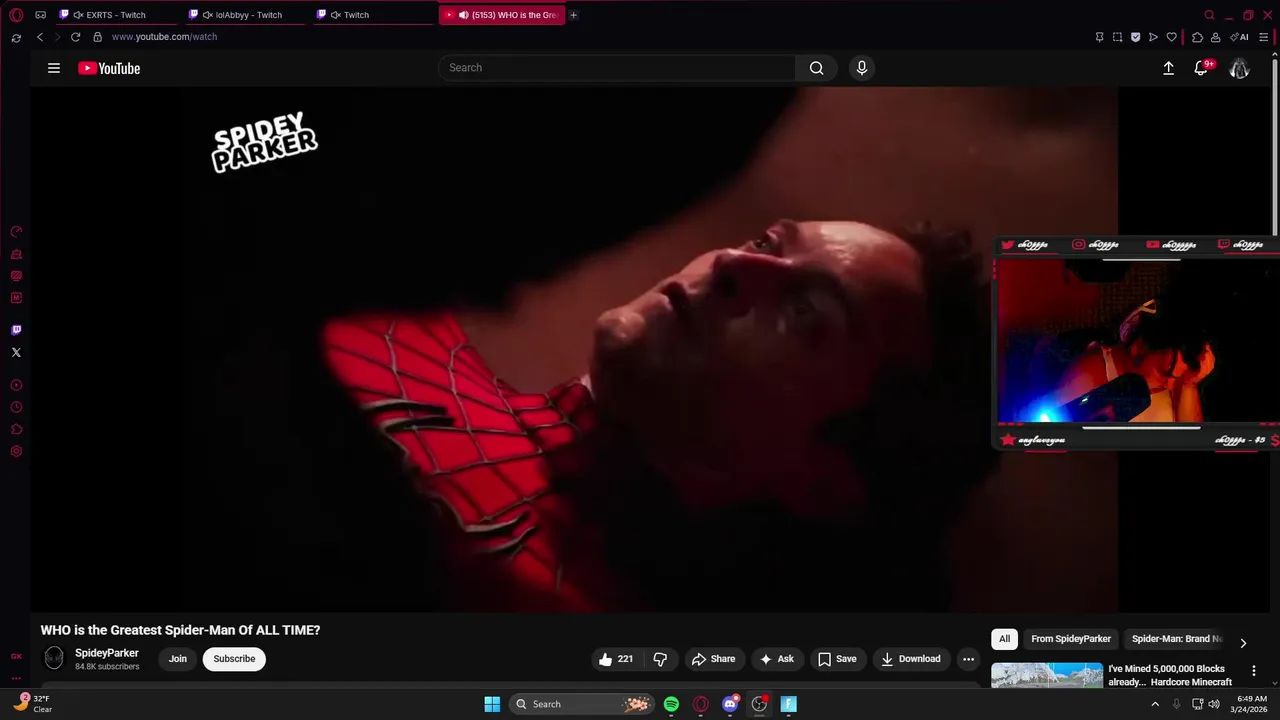
Task: Open the SpideyParker channel name link
Action: pyautogui.click(x=107, y=653)
